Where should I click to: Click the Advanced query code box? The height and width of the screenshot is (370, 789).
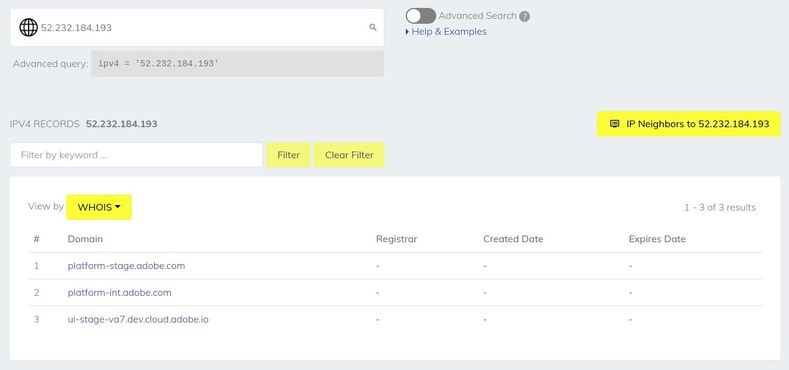[x=238, y=64]
